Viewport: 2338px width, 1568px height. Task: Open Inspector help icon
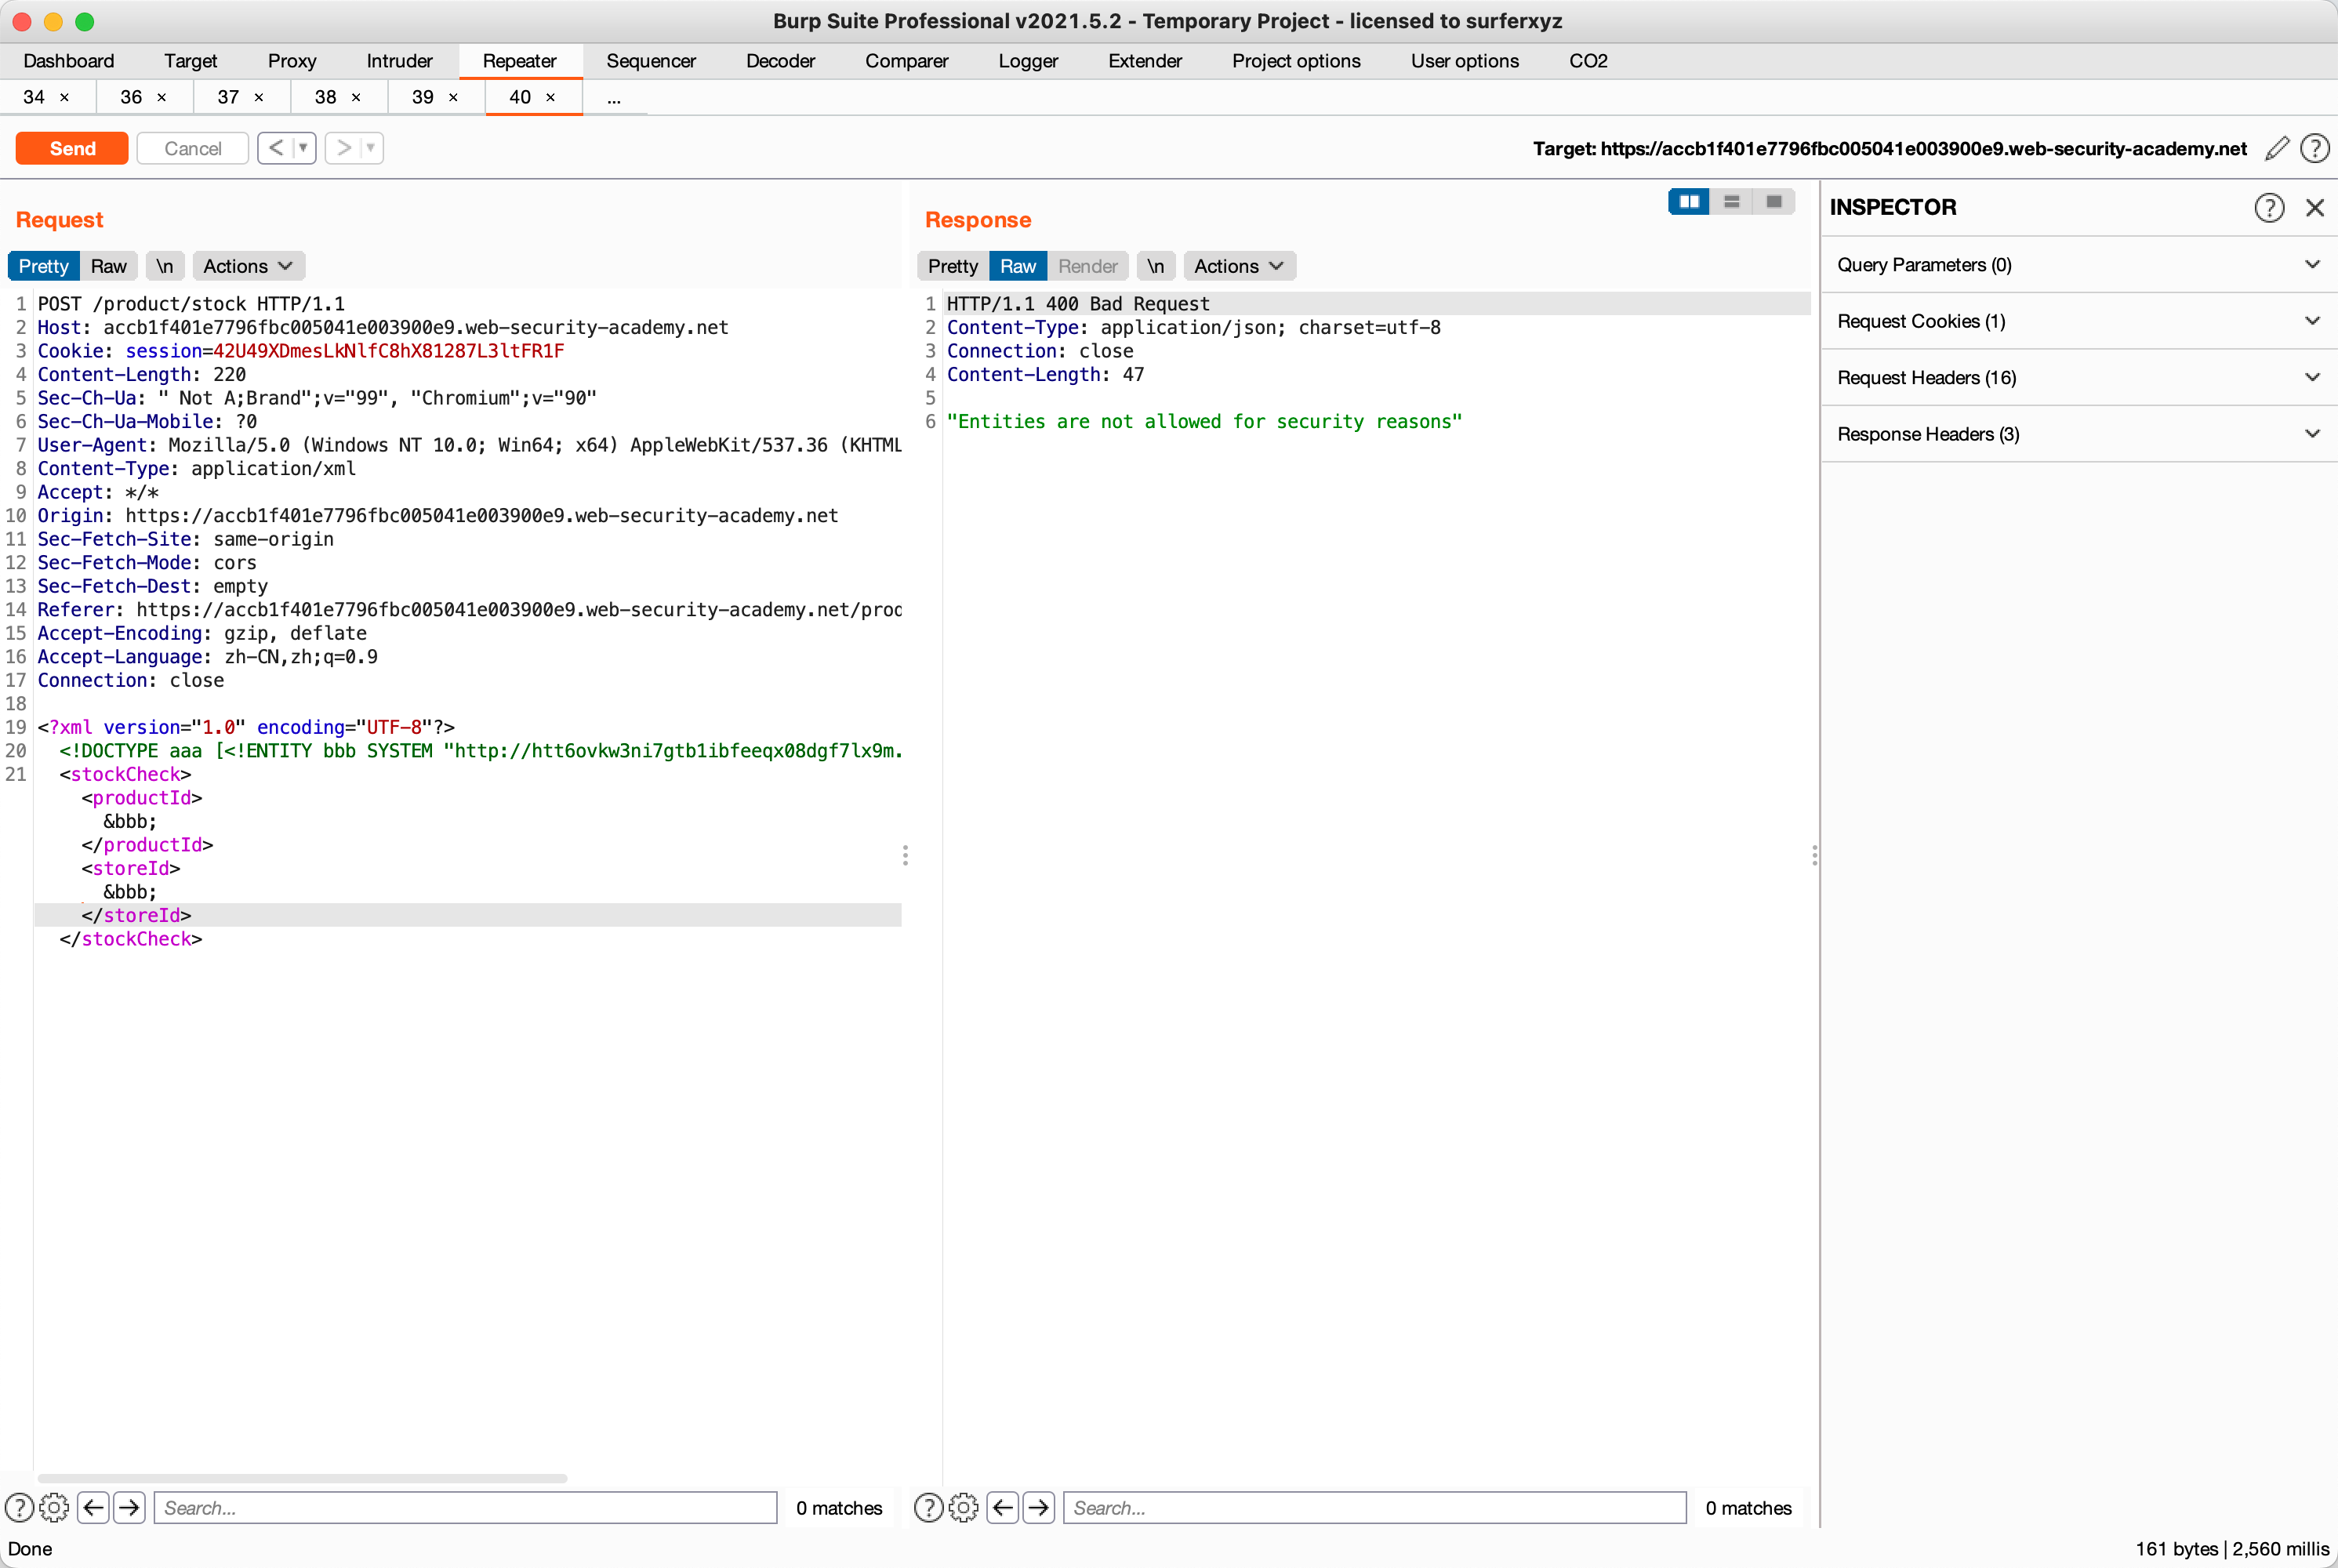(2269, 207)
